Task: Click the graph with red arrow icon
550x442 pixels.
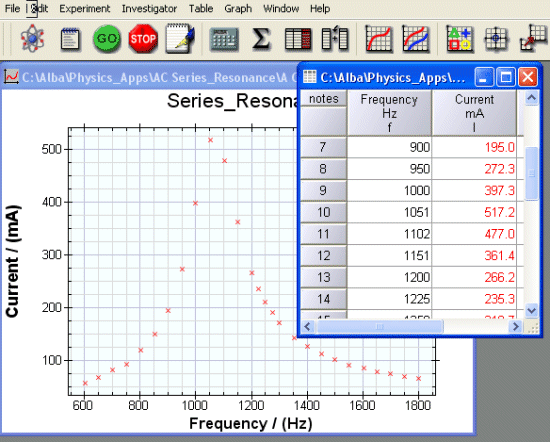Action: (534, 38)
